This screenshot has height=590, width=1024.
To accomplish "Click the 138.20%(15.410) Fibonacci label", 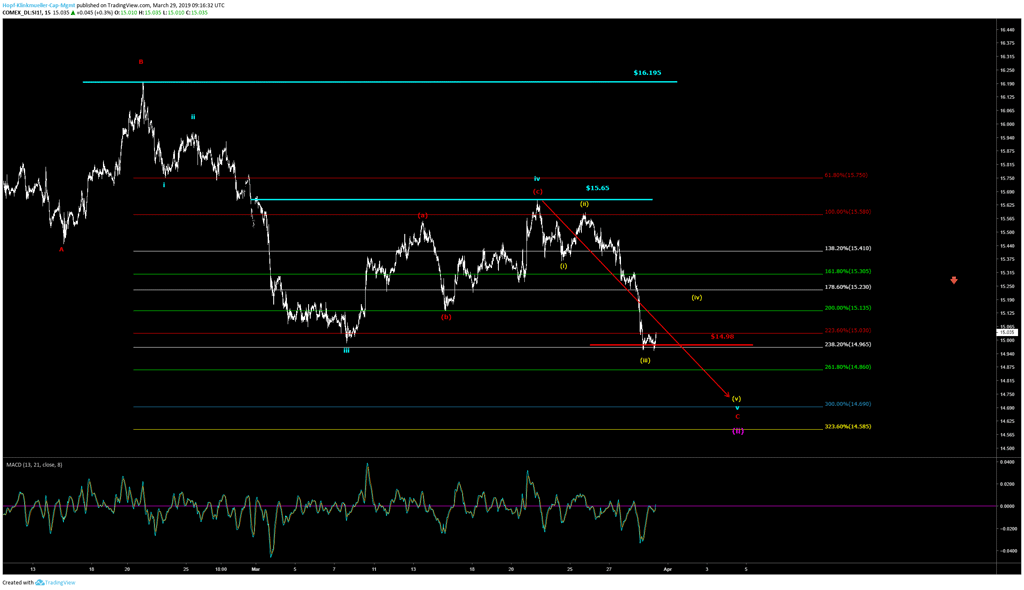I will [x=848, y=248].
